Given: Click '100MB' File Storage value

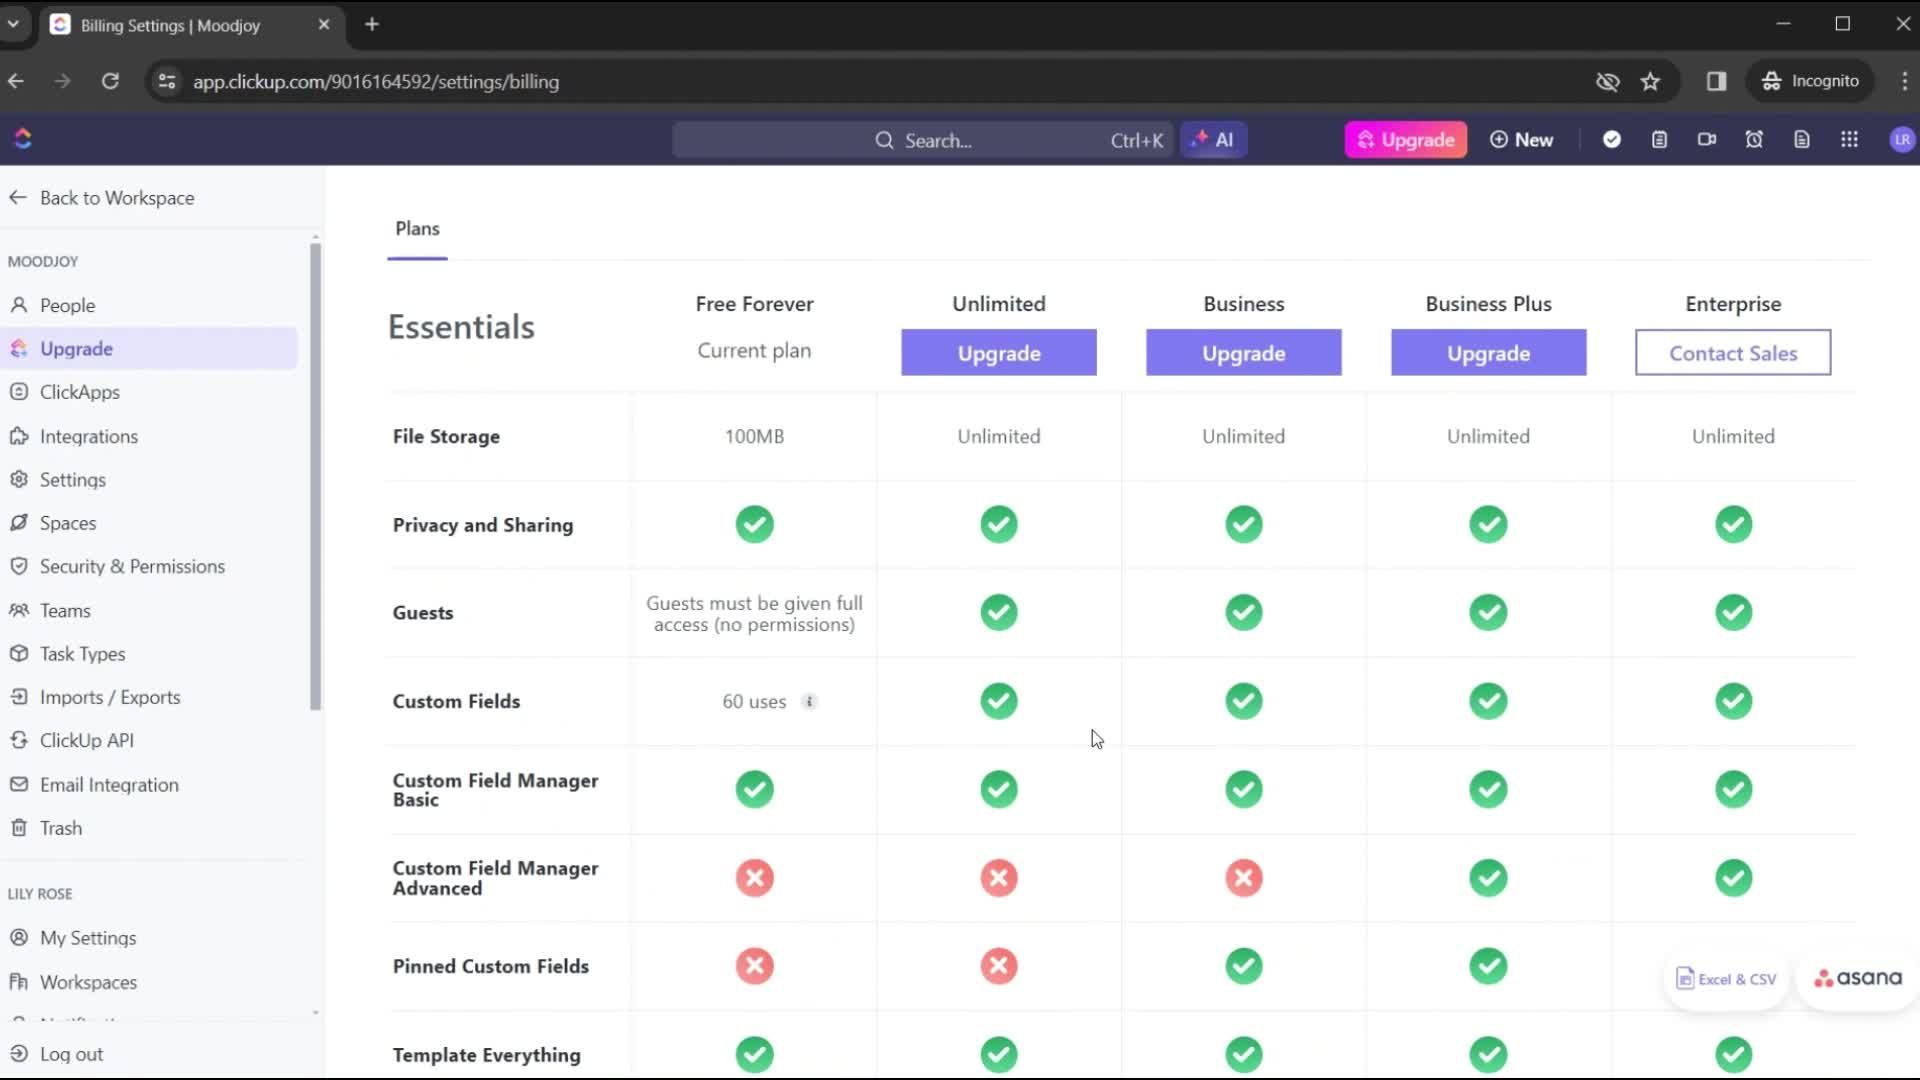Looking at the screenshot, I should (754, 437).
